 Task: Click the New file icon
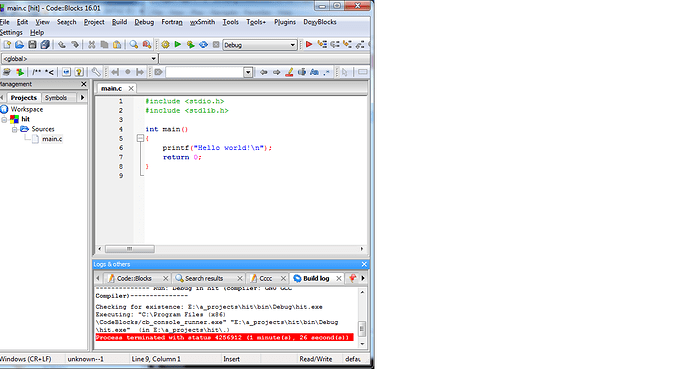coord(7,45)
